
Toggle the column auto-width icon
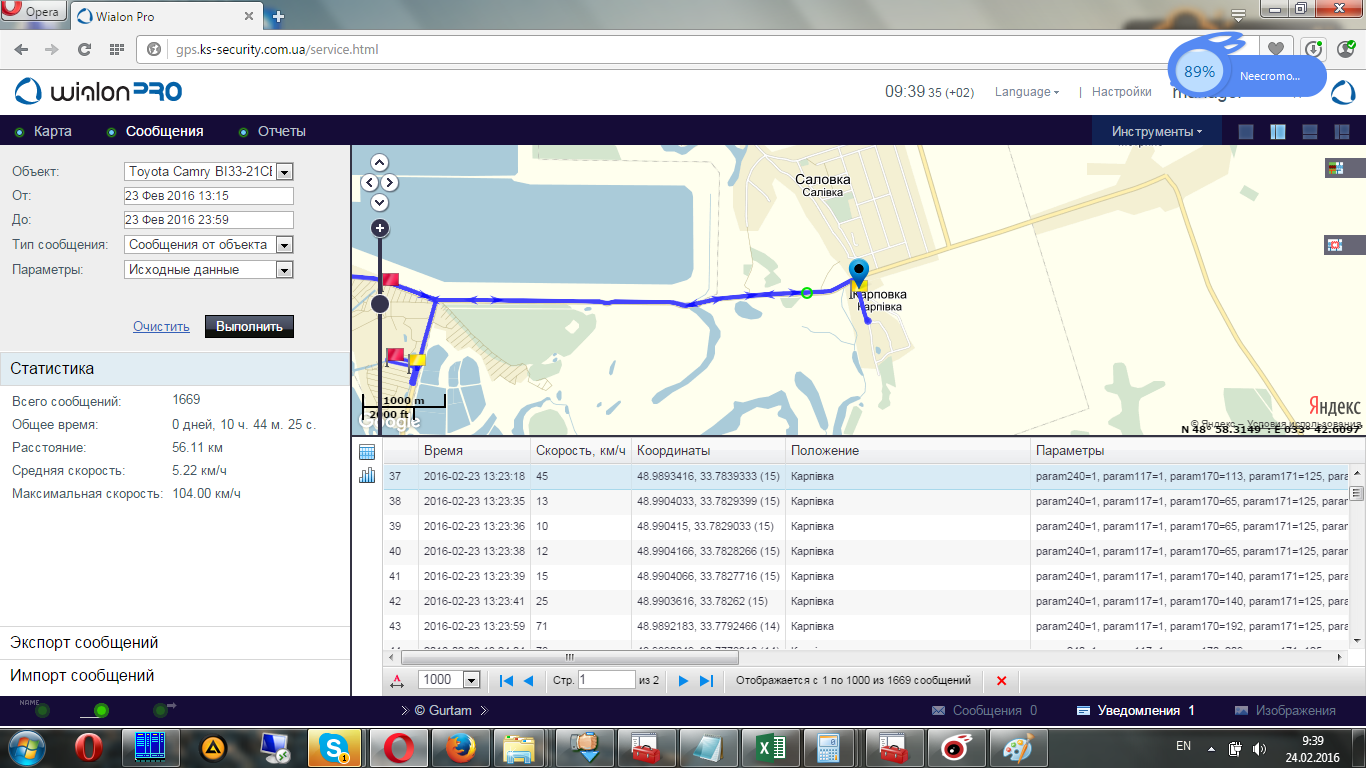point(396,681)
